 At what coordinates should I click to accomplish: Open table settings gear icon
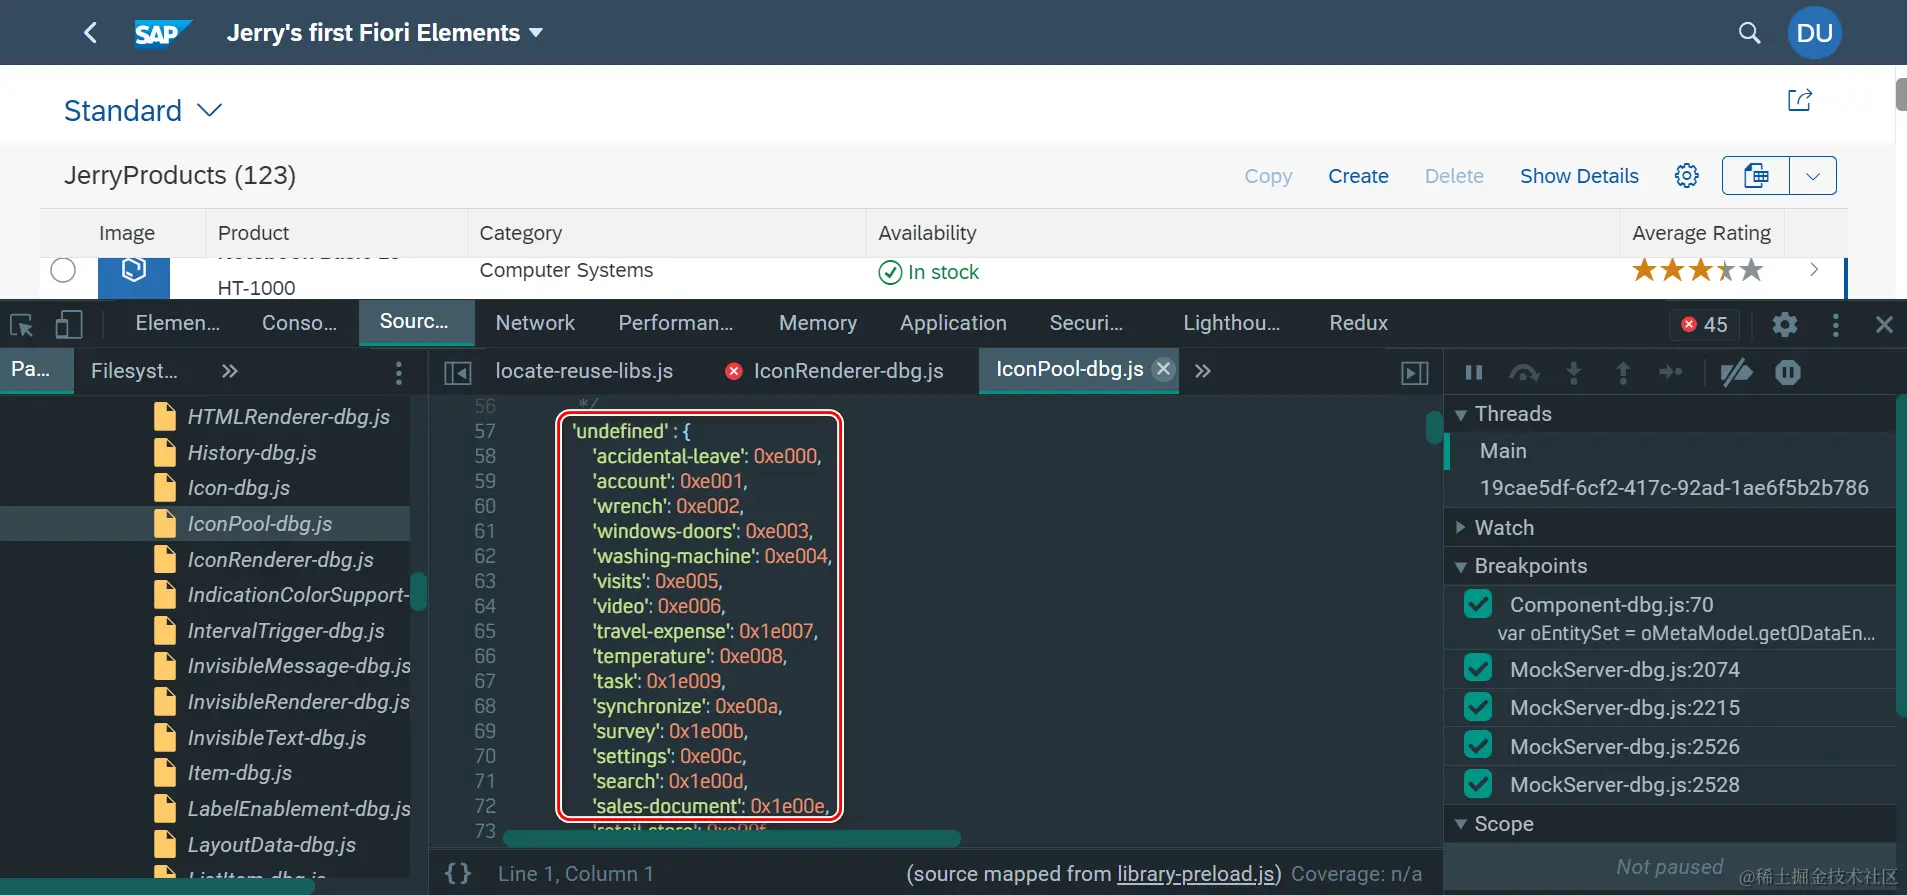(x=1686, y=176)
